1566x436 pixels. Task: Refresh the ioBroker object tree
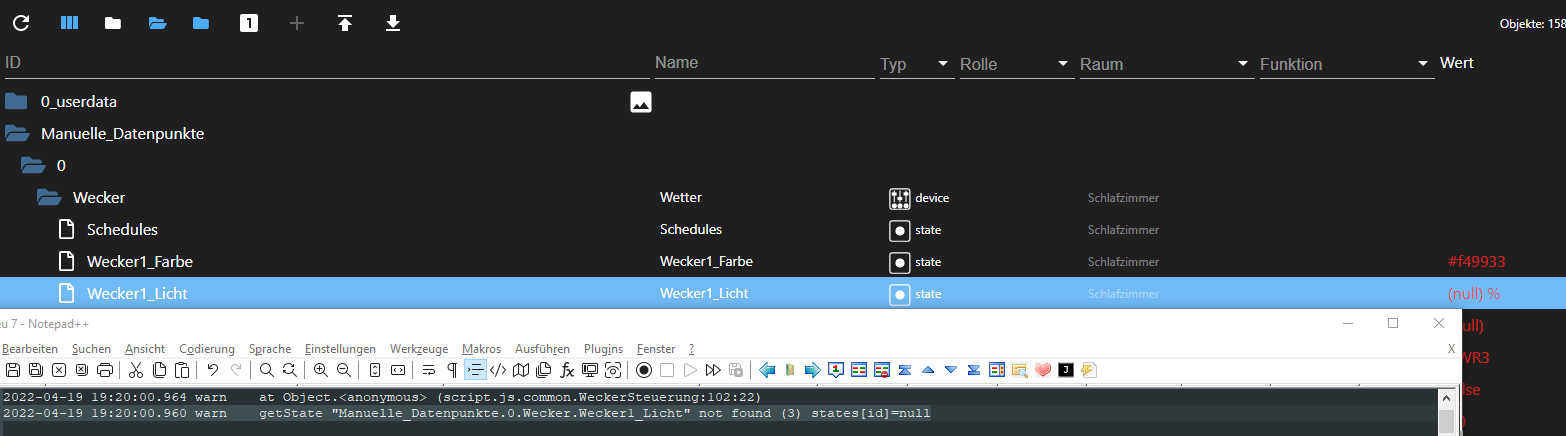[21, 23]
